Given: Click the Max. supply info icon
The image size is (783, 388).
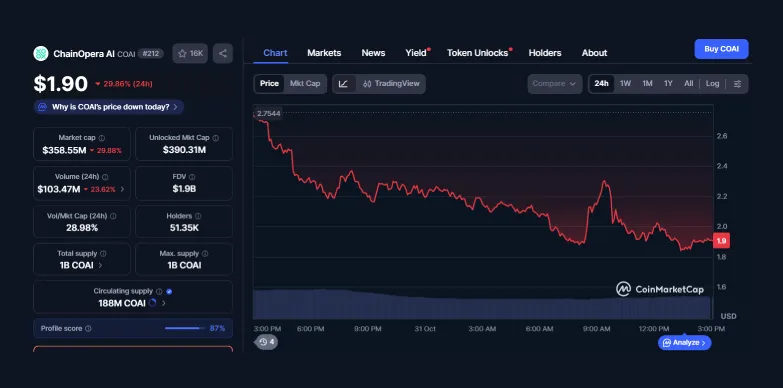Looking at the screenshot, I should pyautogui.click(x=205, y=254).
